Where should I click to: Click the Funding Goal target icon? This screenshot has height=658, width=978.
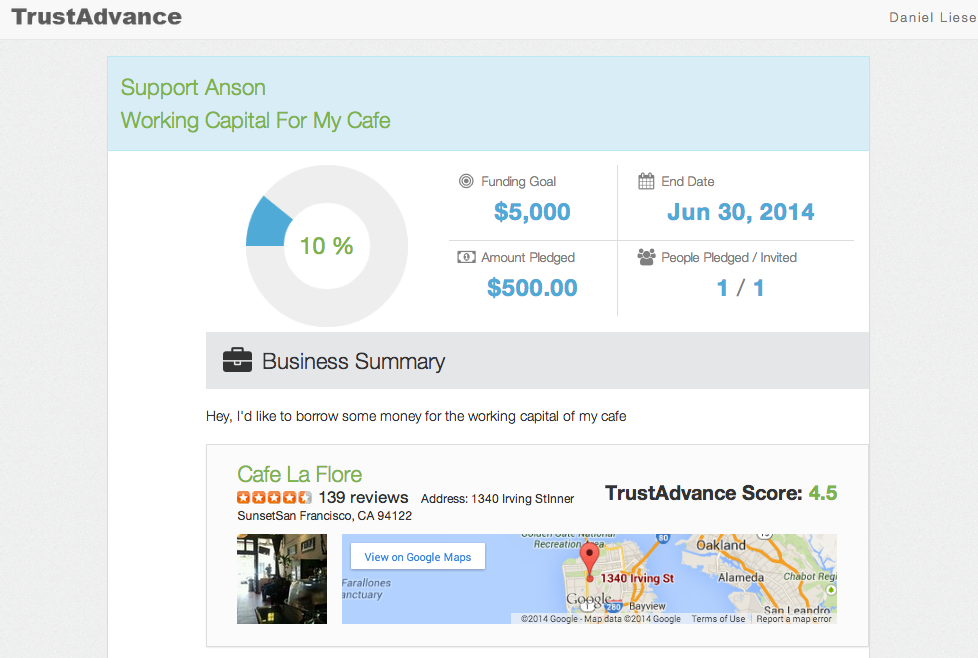click(x=466, y=181)
